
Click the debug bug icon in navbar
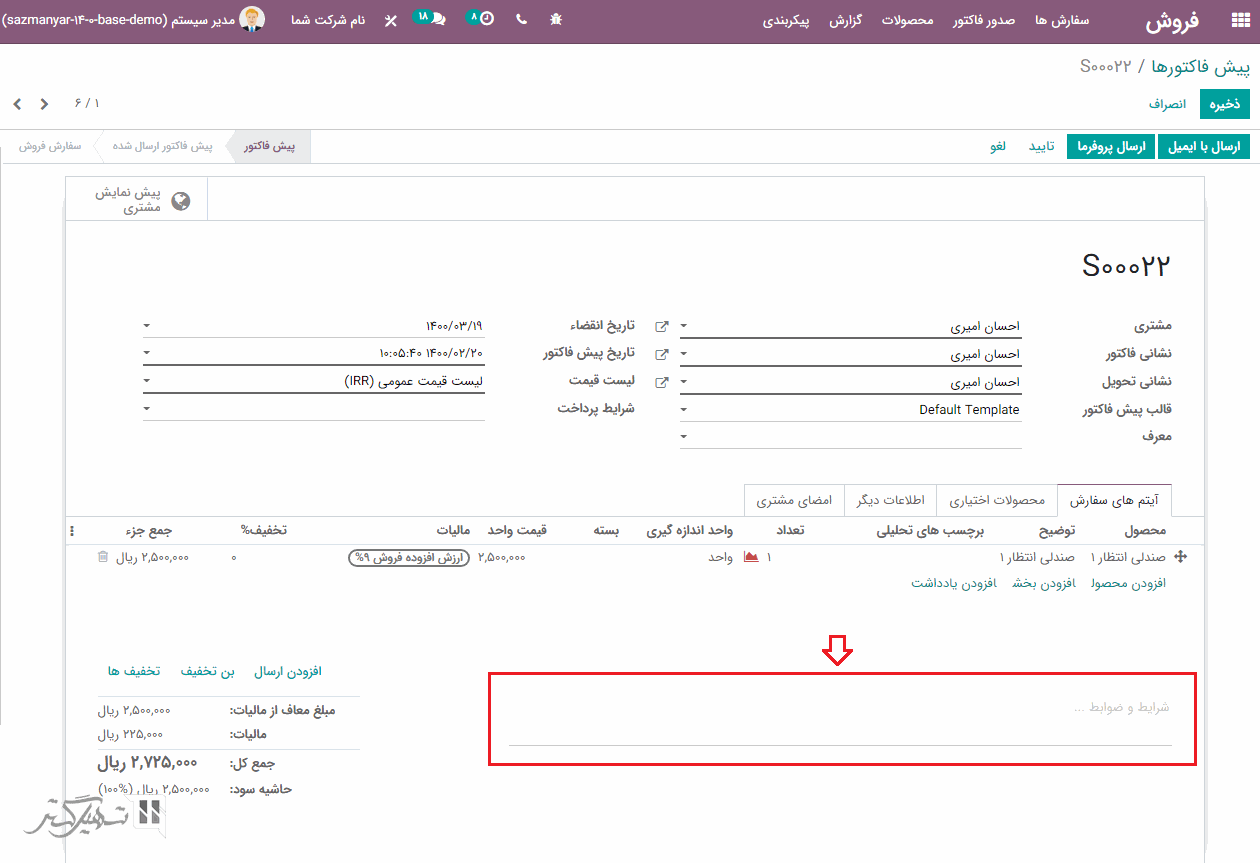[556, 19]
